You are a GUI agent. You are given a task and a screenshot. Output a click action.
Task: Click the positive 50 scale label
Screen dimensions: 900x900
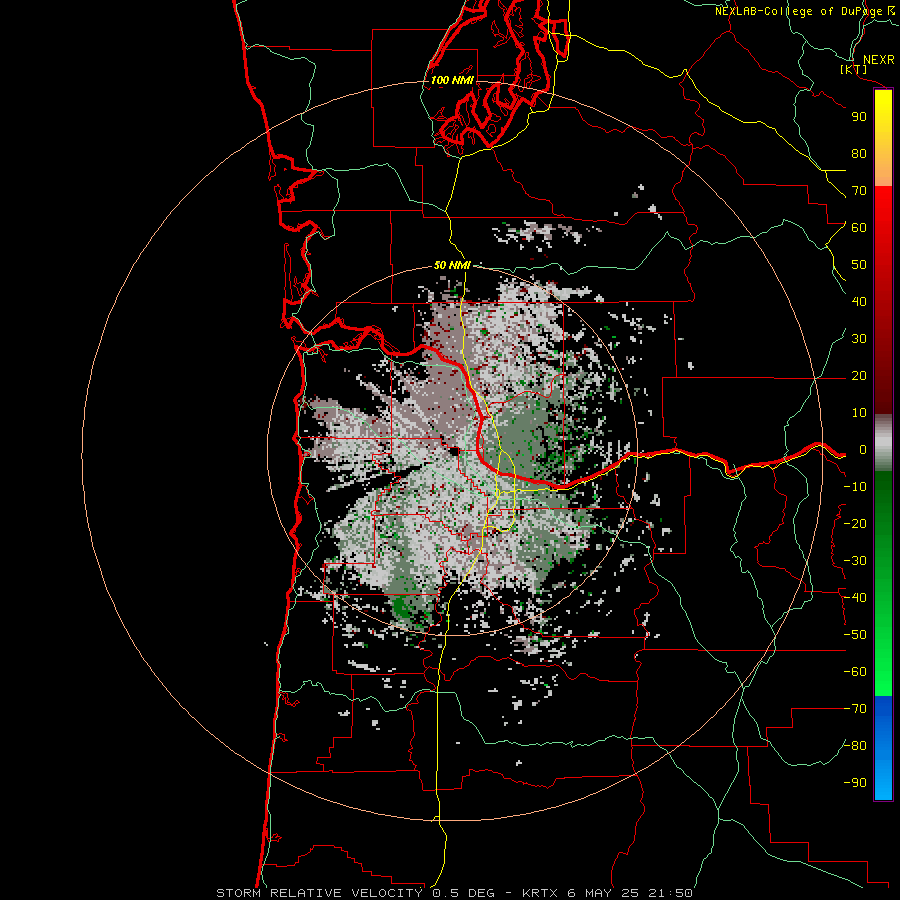coord(859,265)
